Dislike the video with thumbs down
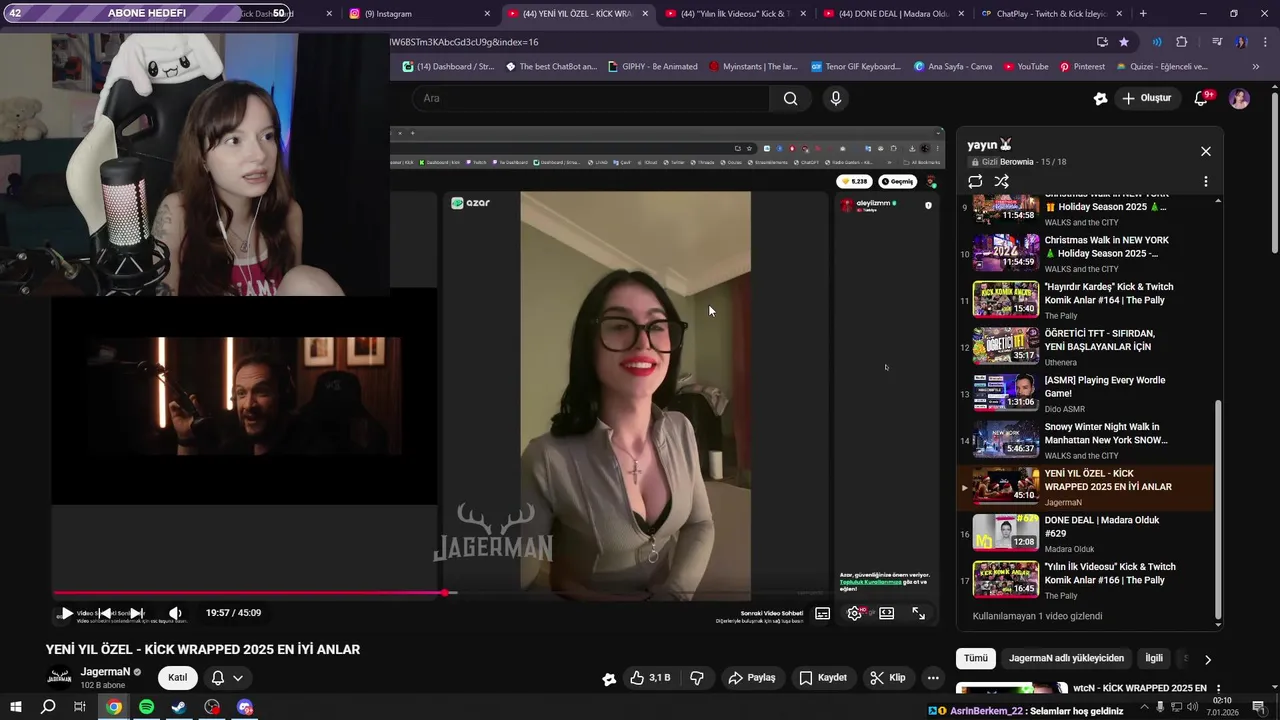Screen dimensions: 1280x720 (697, 678)
